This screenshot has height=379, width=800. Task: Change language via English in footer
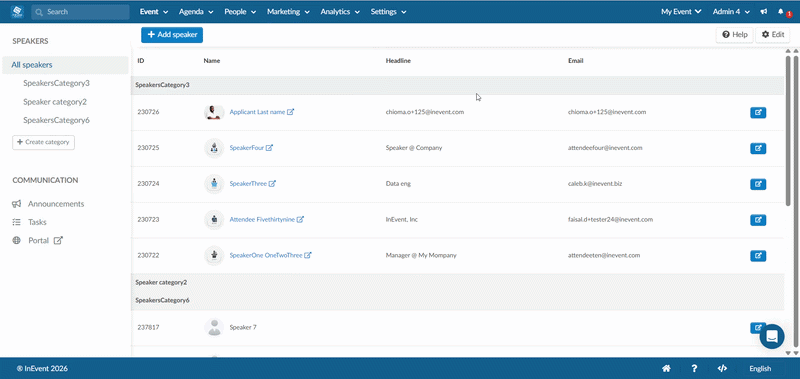pos(760,368)
